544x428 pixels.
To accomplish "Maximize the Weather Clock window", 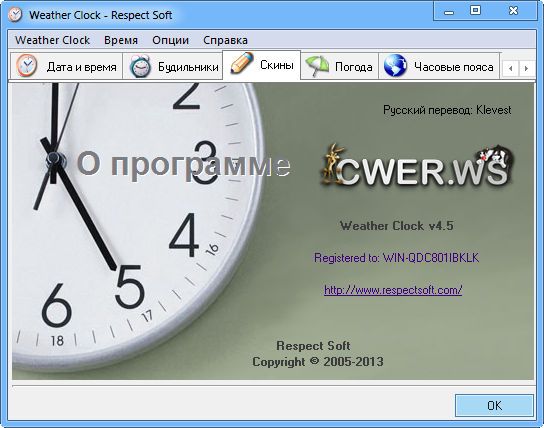I will tap(475, 11).
